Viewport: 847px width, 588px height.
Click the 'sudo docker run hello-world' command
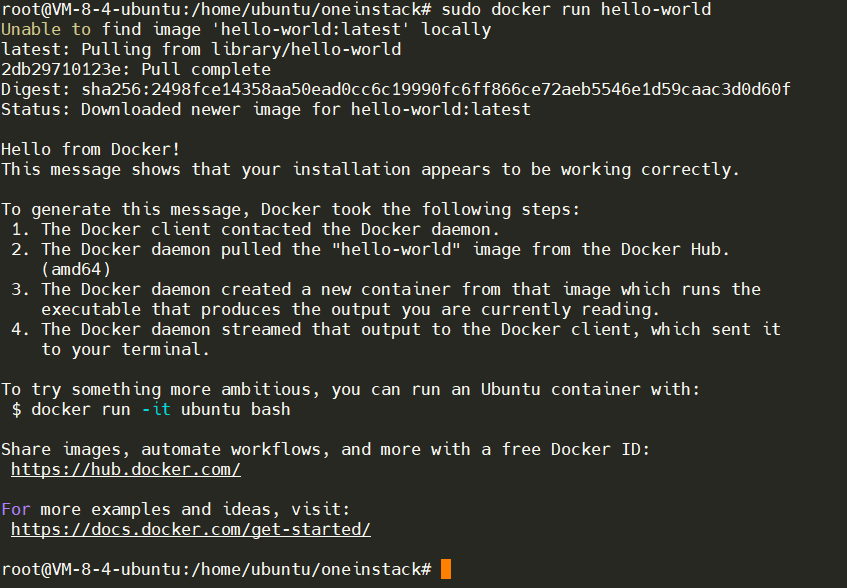576,9
